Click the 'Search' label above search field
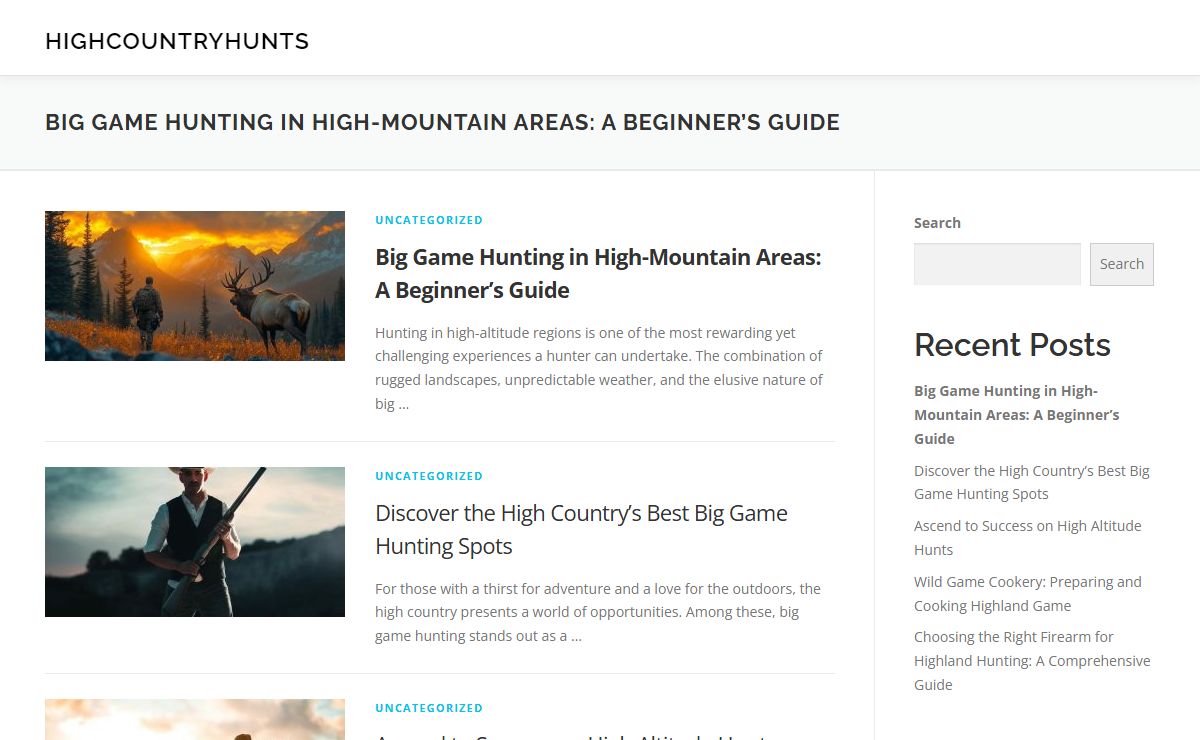 click(937, 223)
